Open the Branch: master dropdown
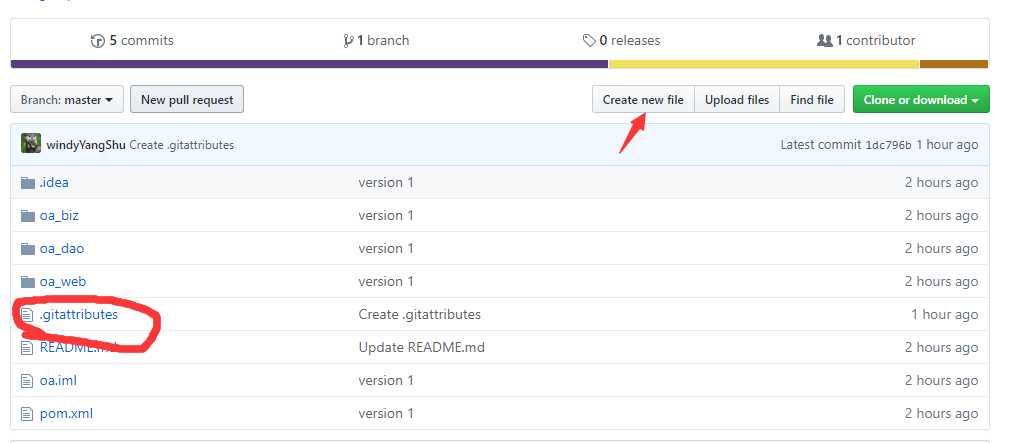1015x443 pixels. pos(67,100)
